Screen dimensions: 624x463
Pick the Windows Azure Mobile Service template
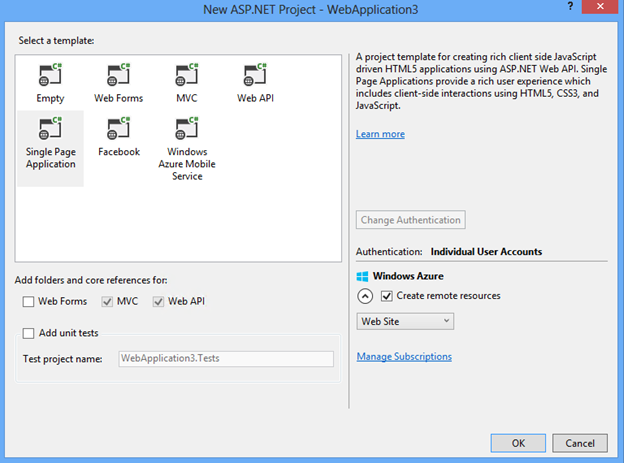pyautogui.click(x=187, y=148)
